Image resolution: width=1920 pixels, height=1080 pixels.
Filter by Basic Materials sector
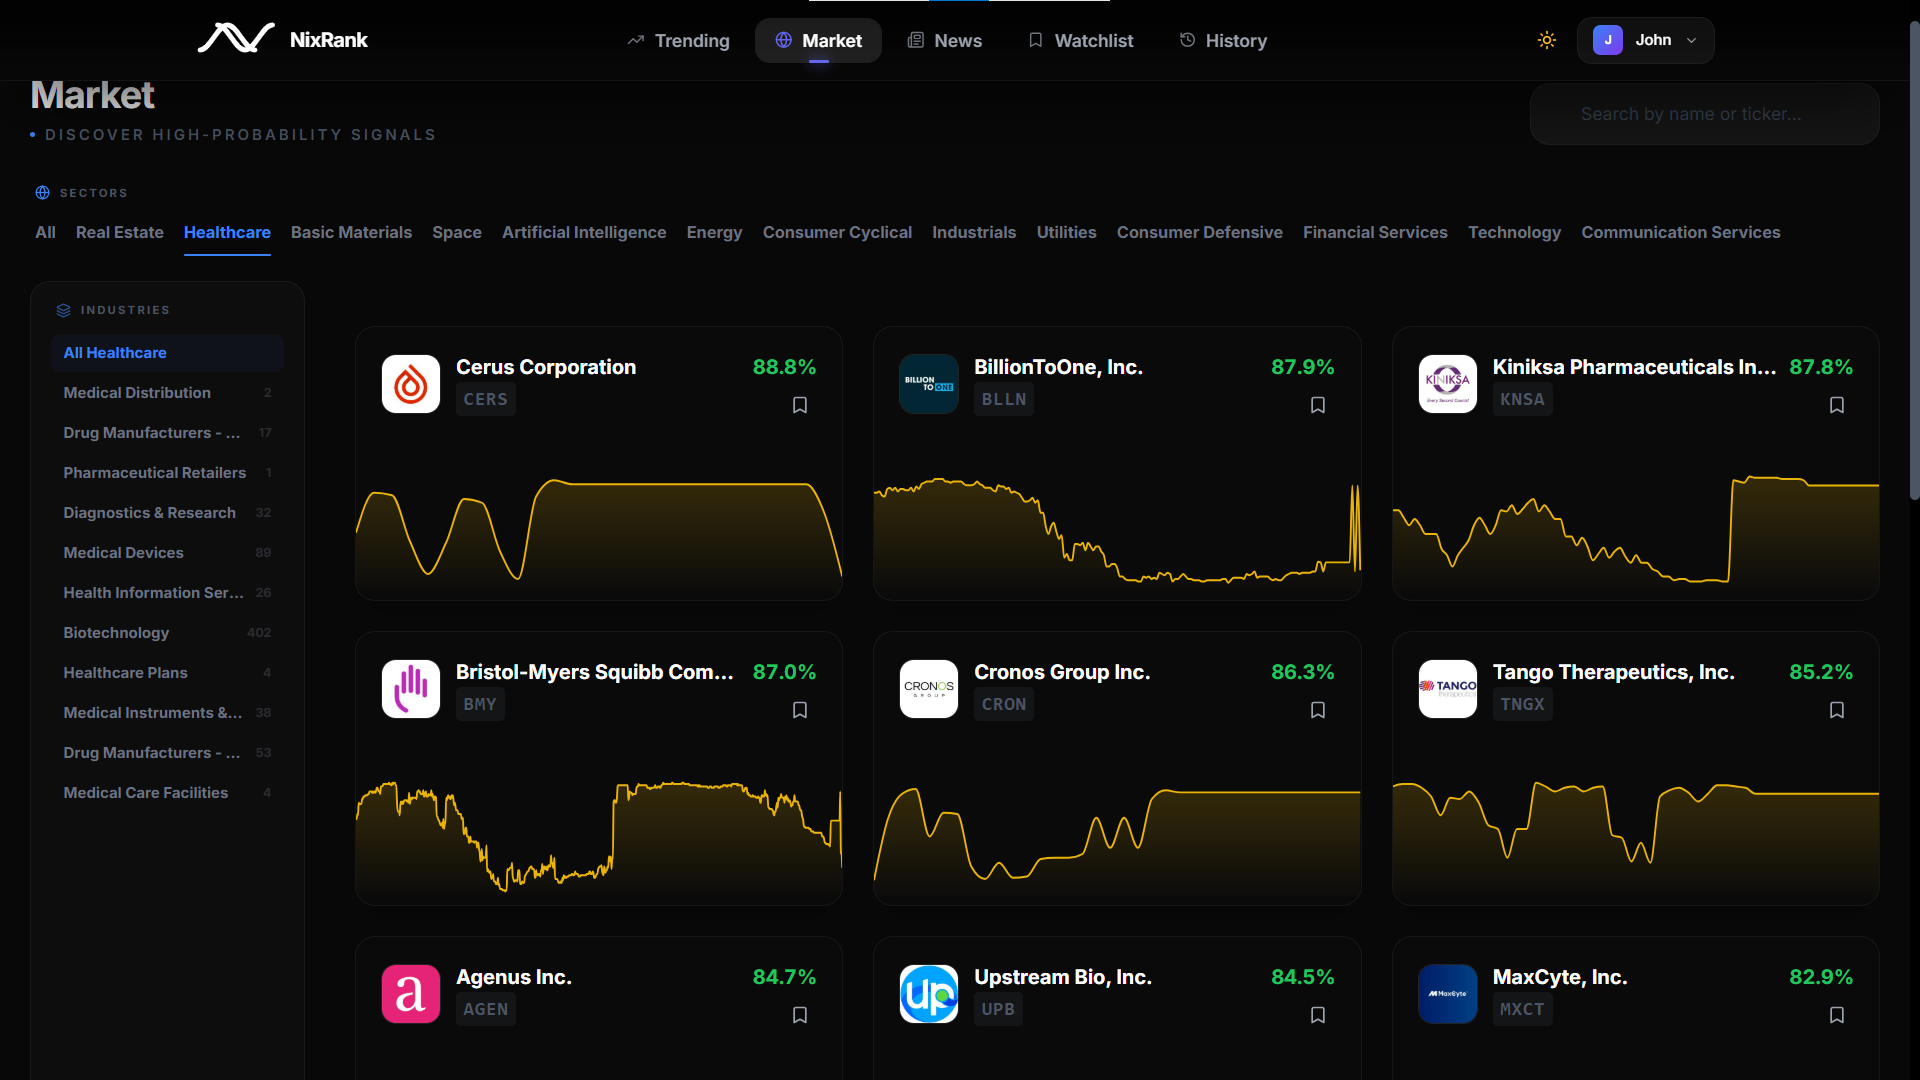351,232
